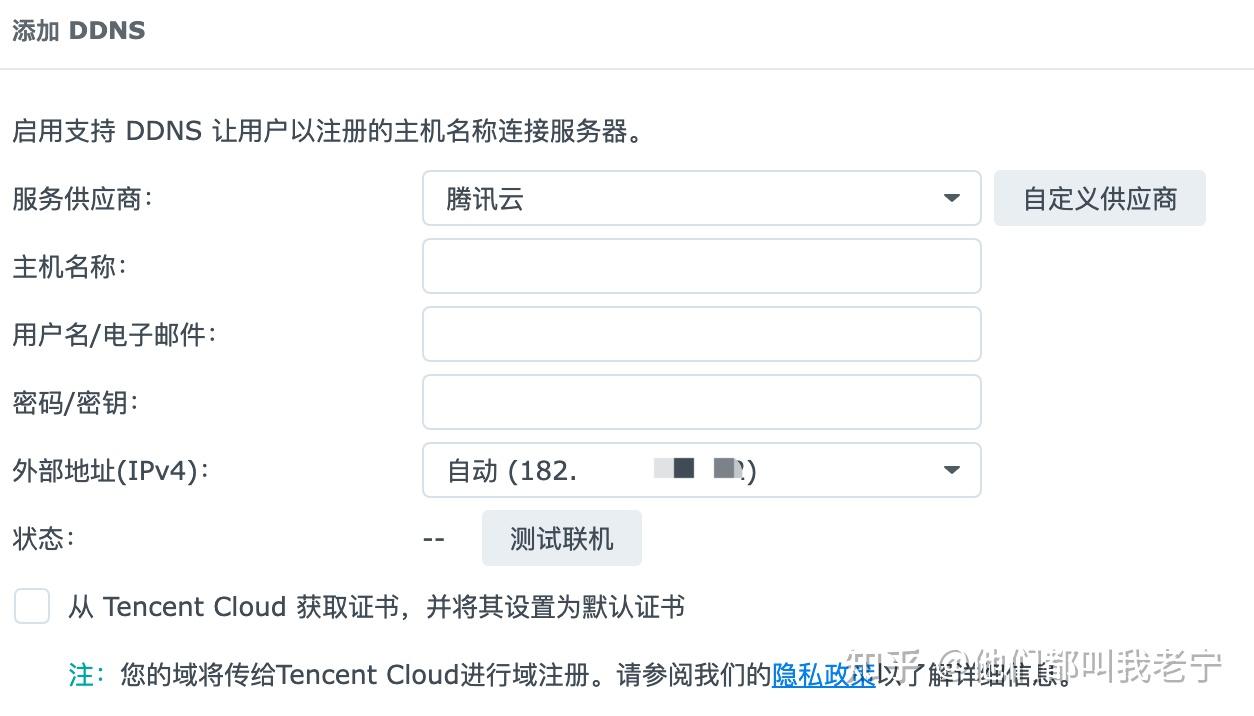Screen dimensions: 1254x716
Task: Select the provider combo box showing 腾讯云
Action: [x=700, y=198]
